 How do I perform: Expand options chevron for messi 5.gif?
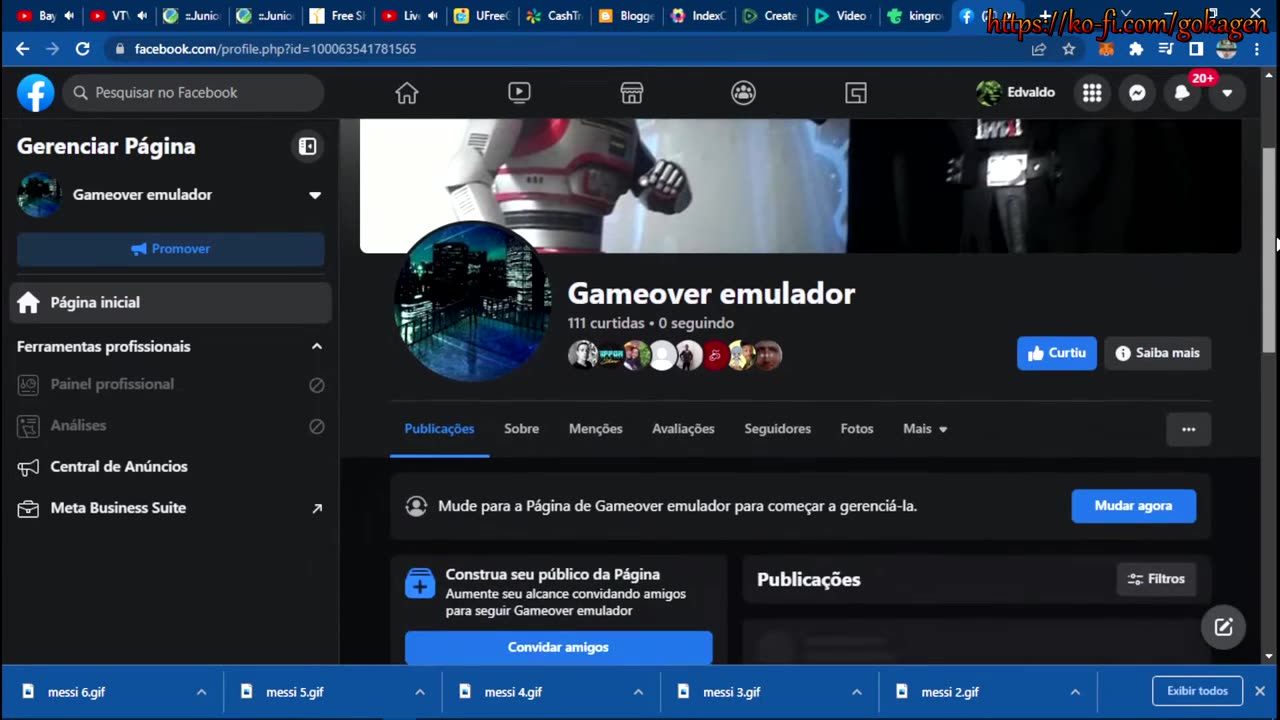[420, 692]
